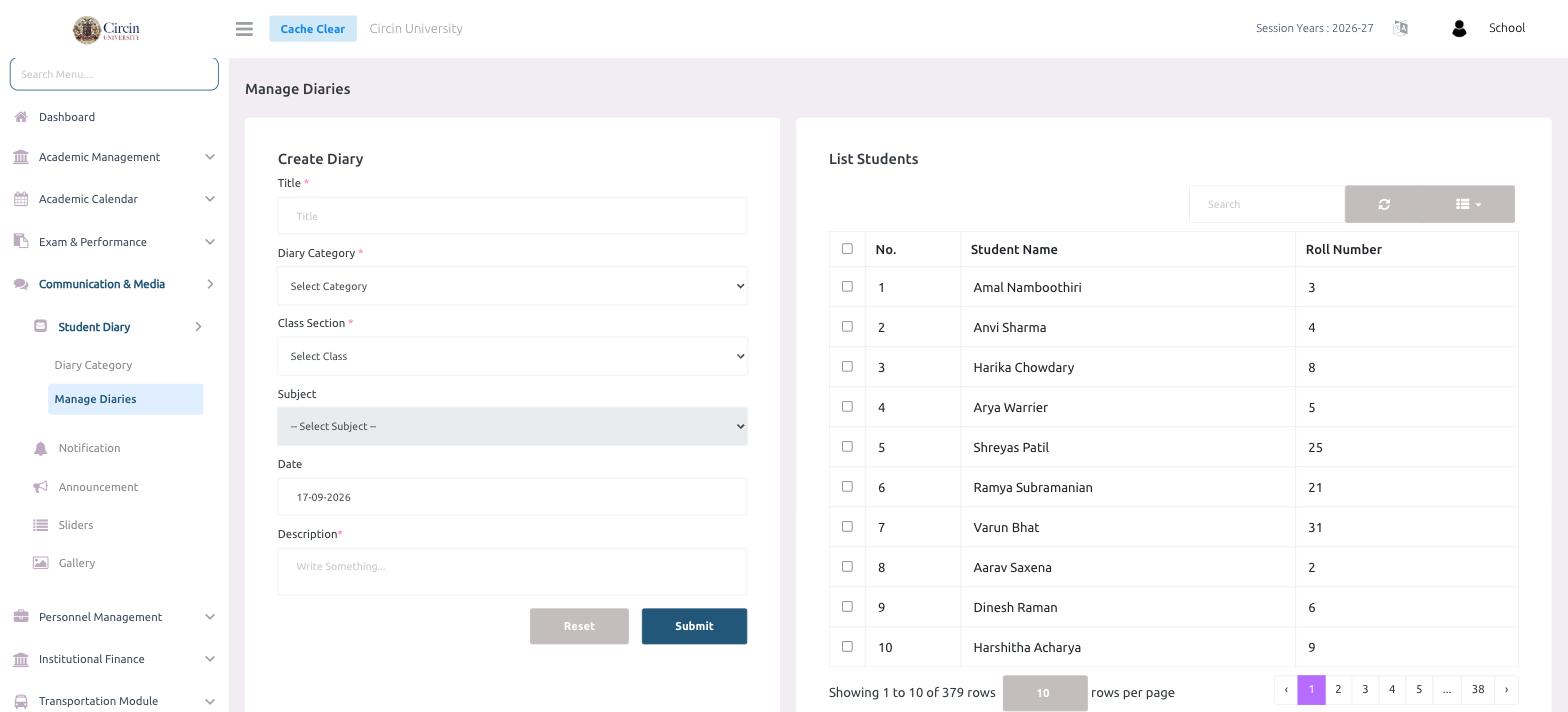Screen dimensions: 1568x712
Task: Collapse Communication & Media chevron
Action: pyautogui.click(x=210, y=284)
